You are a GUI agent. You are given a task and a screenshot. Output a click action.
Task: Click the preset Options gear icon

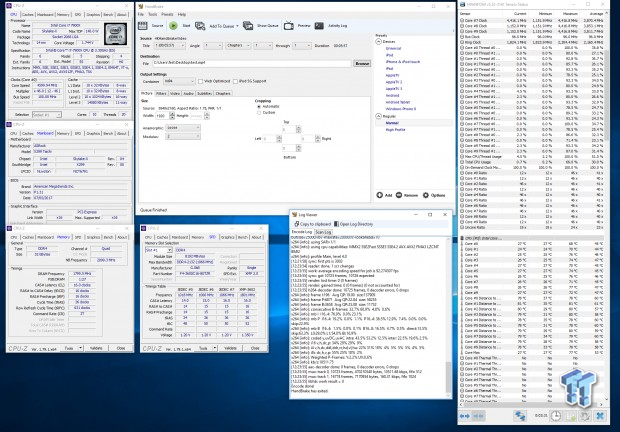[x=426, y=195]
